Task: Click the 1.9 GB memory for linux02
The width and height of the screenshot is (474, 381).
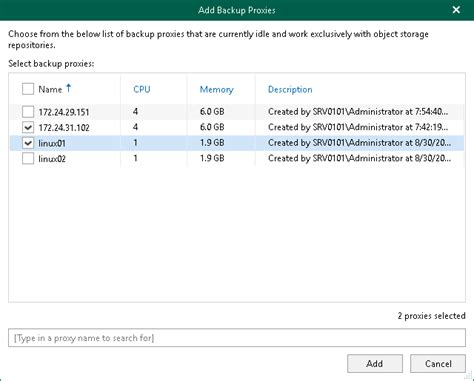Action: click(212, 159)
